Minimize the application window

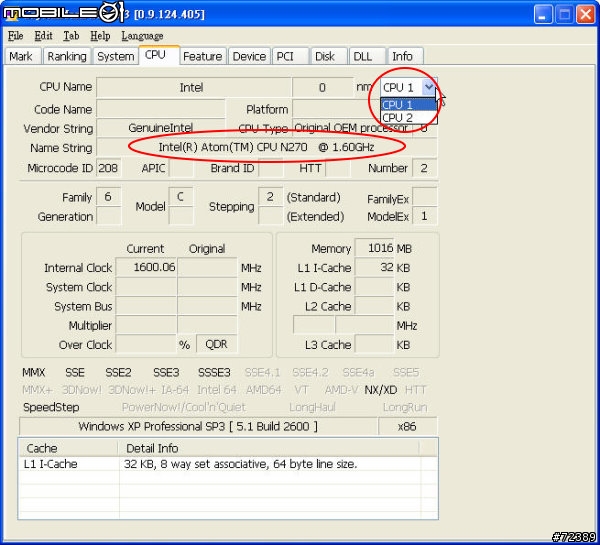pos(543,15)
